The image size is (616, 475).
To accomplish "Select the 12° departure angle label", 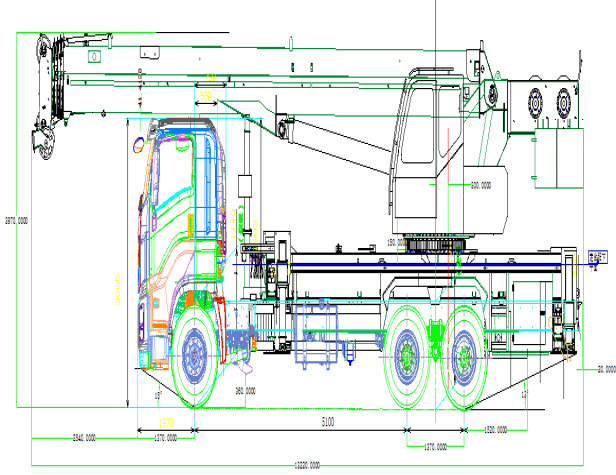I will coord(524,394).
